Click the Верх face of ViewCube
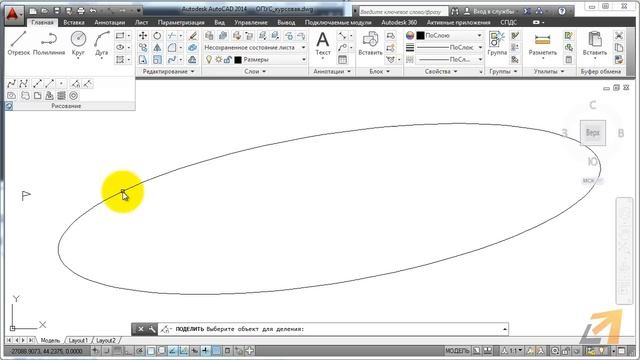Viewport: 640px width, 360px height. (x=593, y=133)
